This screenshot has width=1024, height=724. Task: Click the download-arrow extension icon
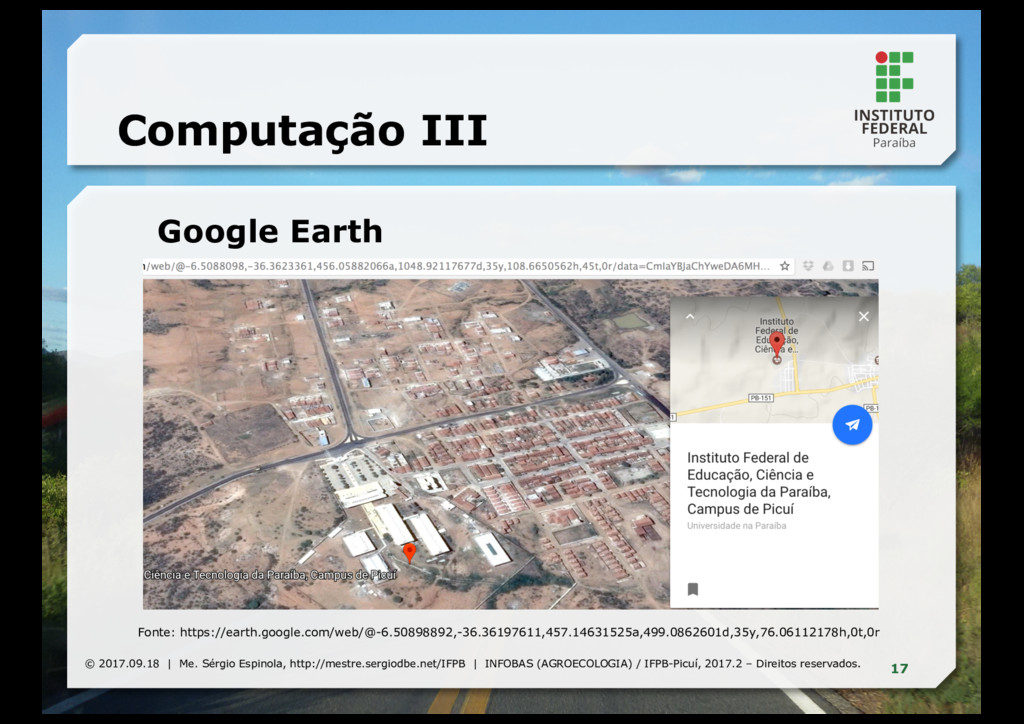(848, 266)
